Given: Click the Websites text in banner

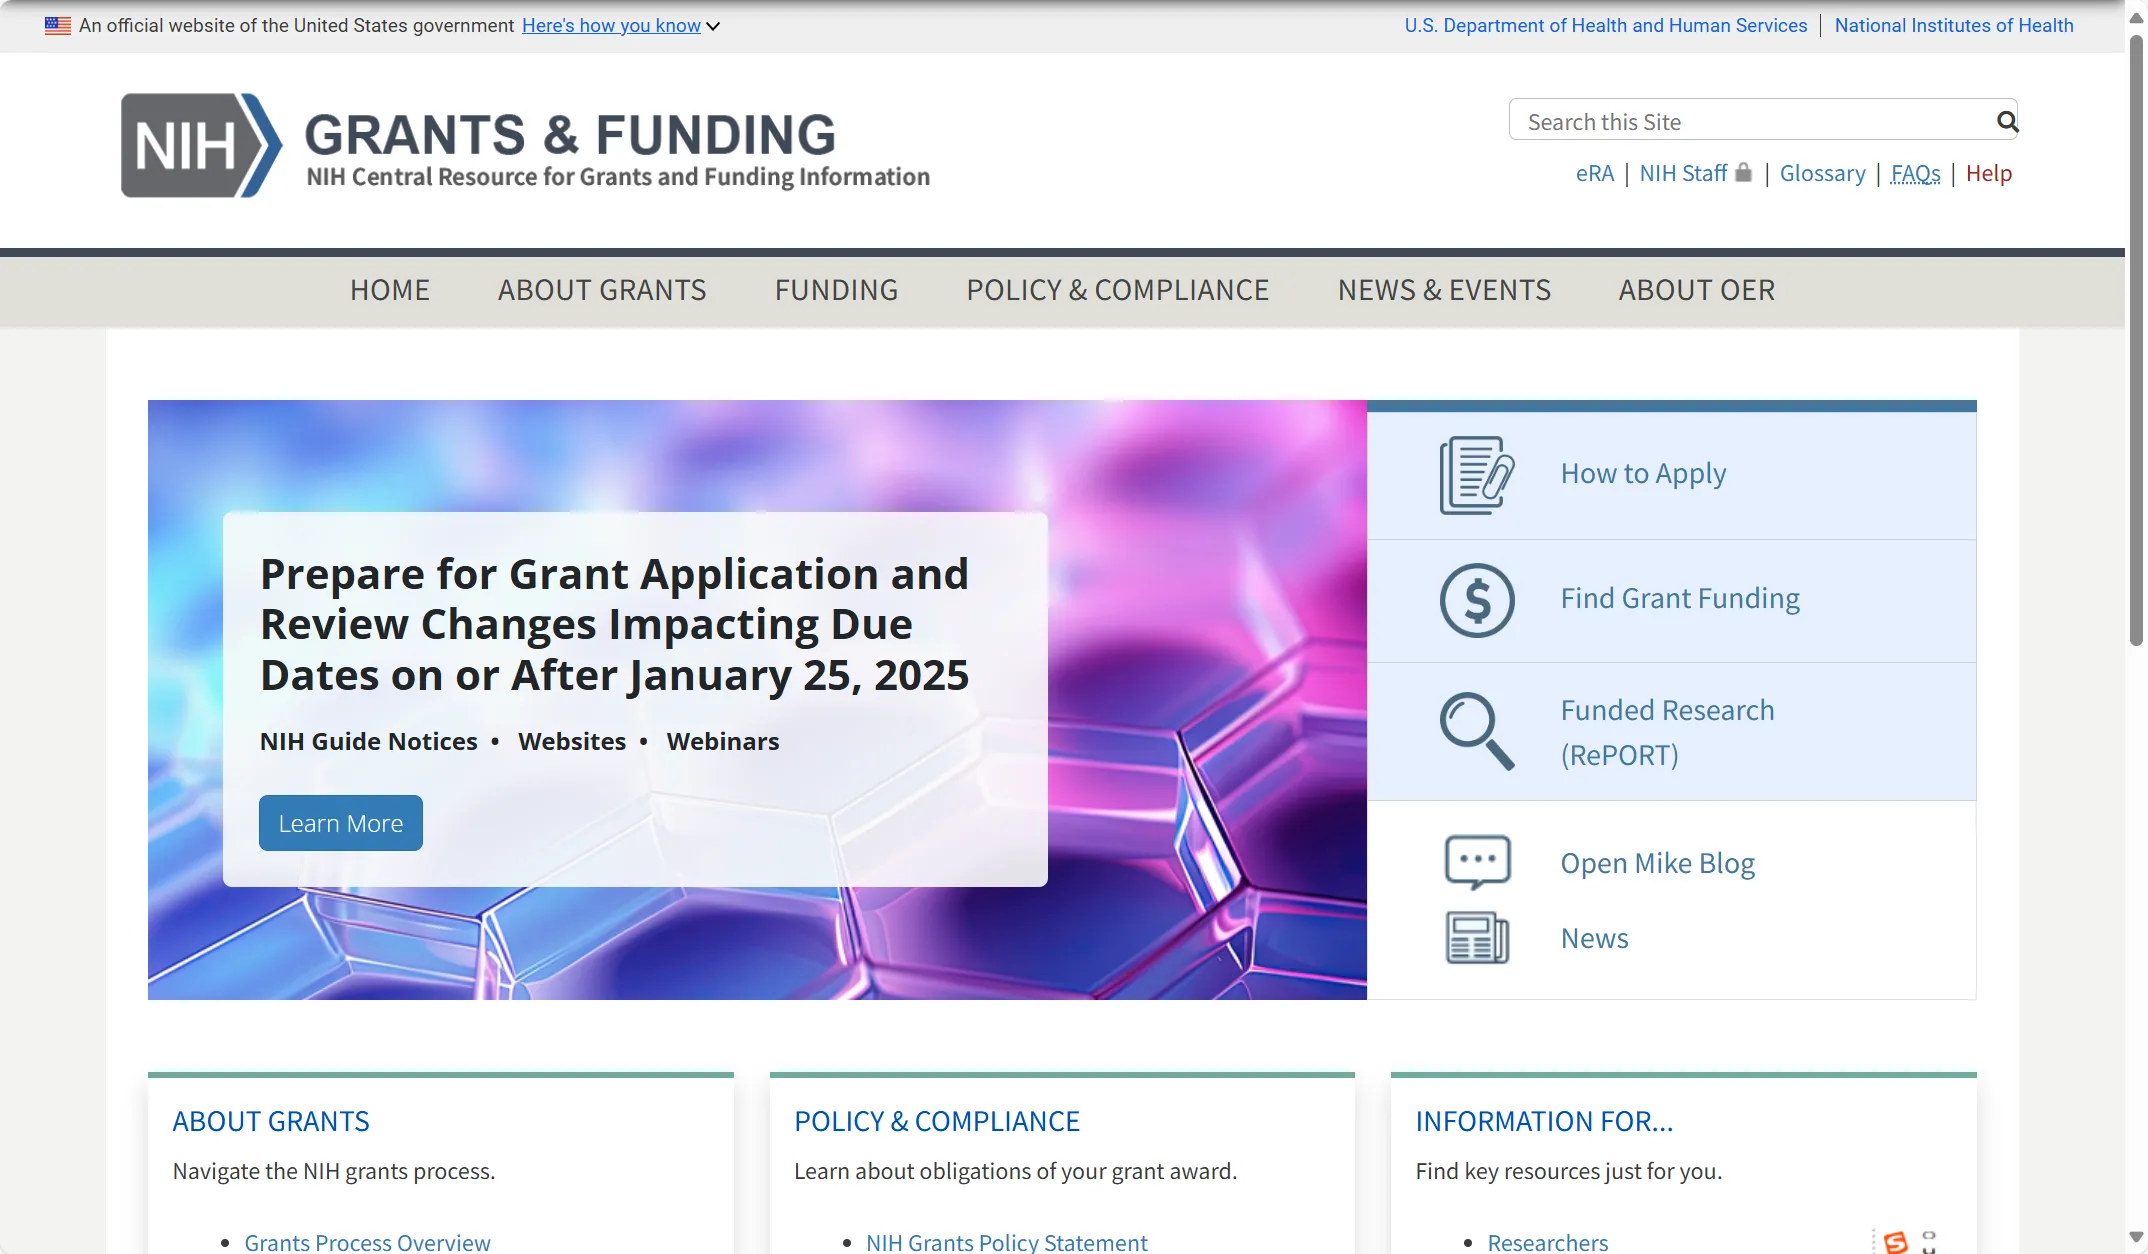Looking at the screenshot, I should tap(571, 741).
